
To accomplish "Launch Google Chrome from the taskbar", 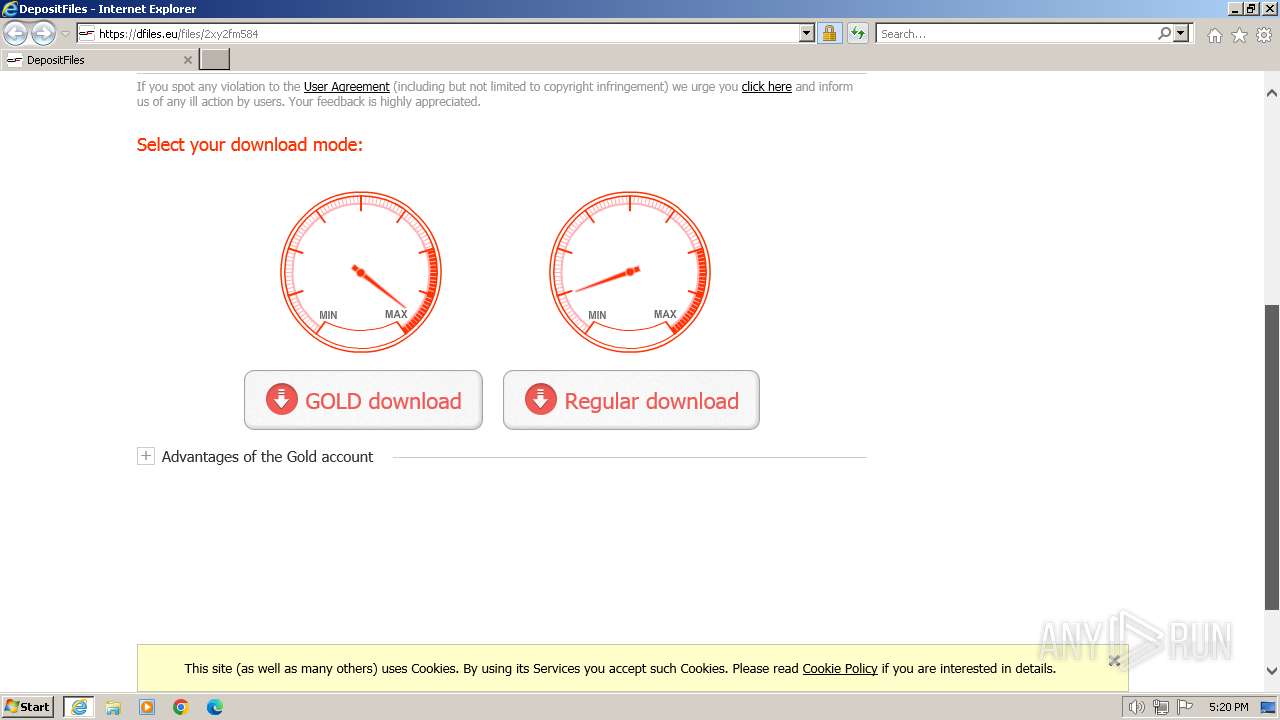I will [181, 707].
